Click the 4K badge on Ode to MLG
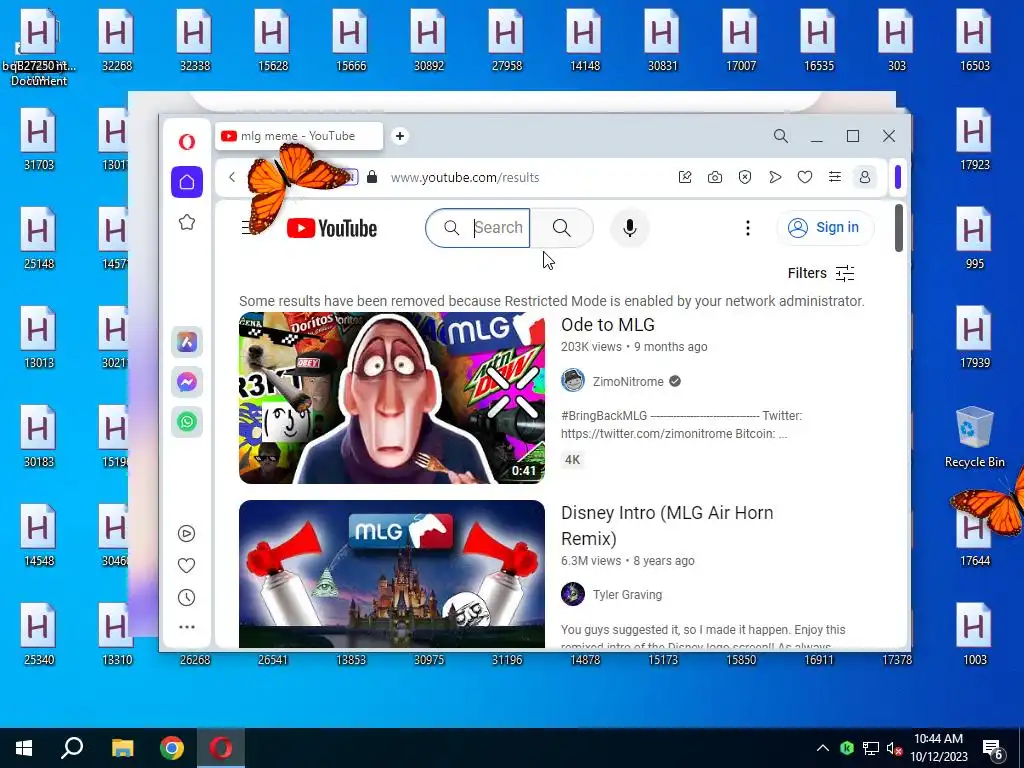 point(573,460)
